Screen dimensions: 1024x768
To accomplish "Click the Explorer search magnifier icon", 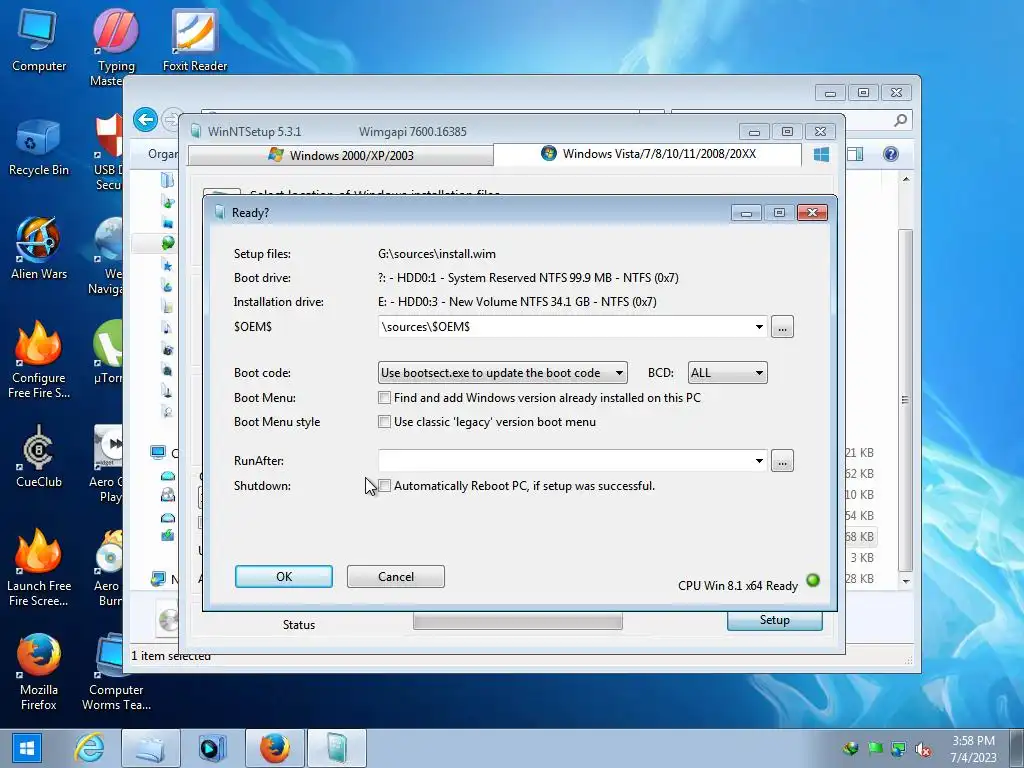I will tap(901, 120).
